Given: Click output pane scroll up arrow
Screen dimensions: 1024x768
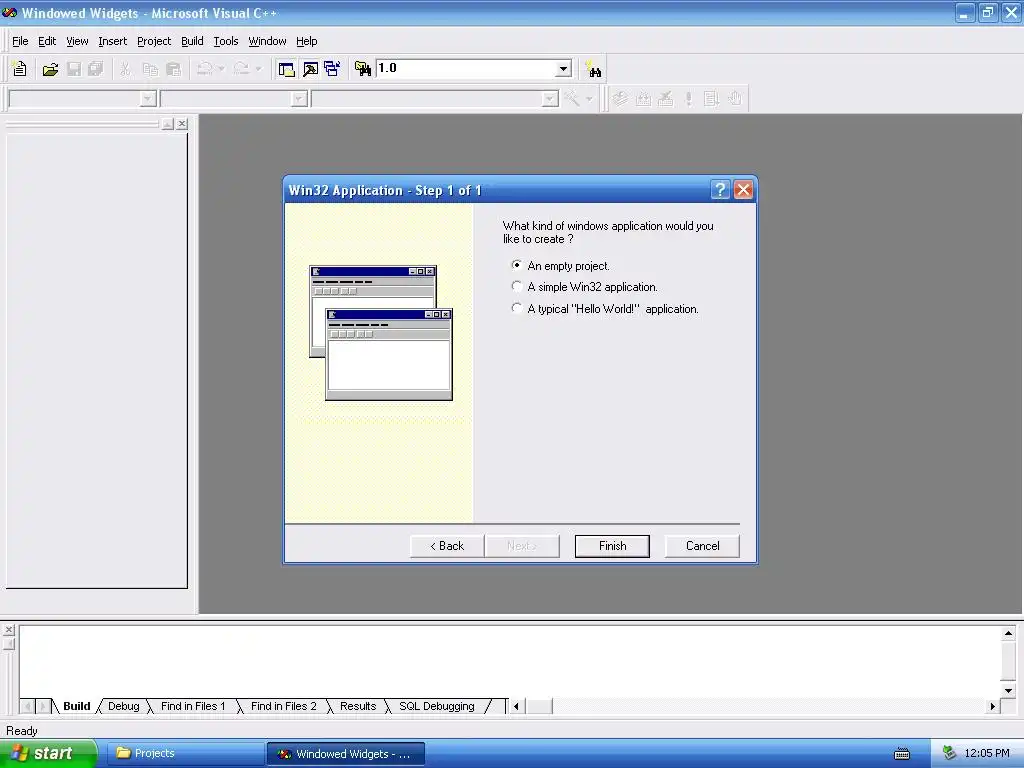Looking at the screenshot, I should (x=1008, y=633).
